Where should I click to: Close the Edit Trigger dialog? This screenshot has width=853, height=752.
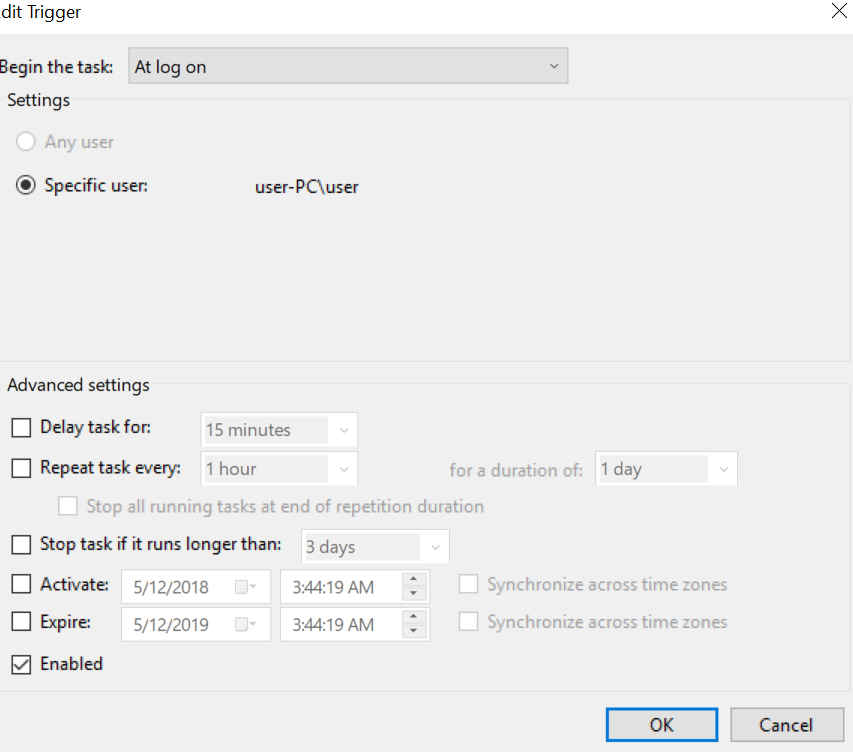[839, 11]
